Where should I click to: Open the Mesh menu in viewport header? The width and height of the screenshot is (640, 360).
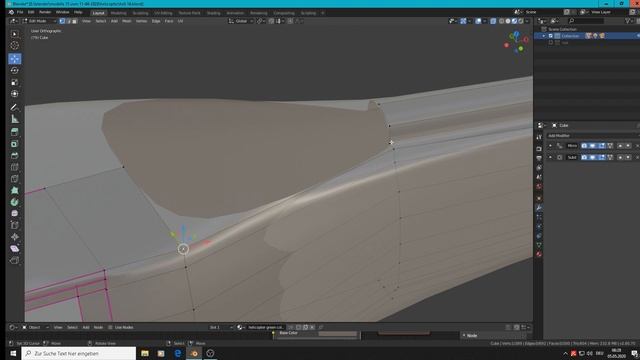(127, 21)
